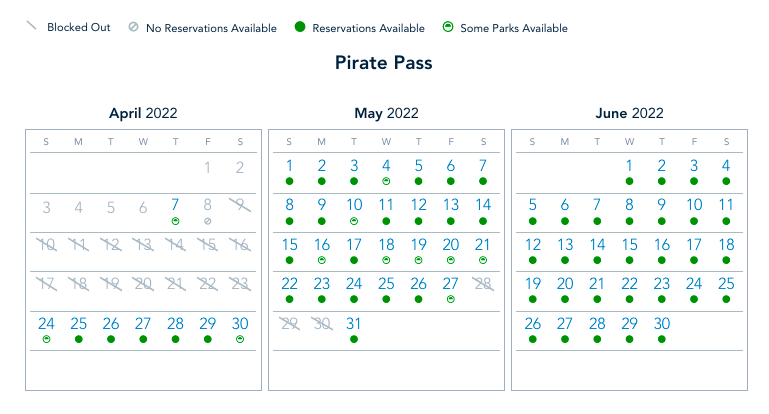Select May 10 on the calendar
This screenshot has width=769, height=414.
(x=354, y=205)
